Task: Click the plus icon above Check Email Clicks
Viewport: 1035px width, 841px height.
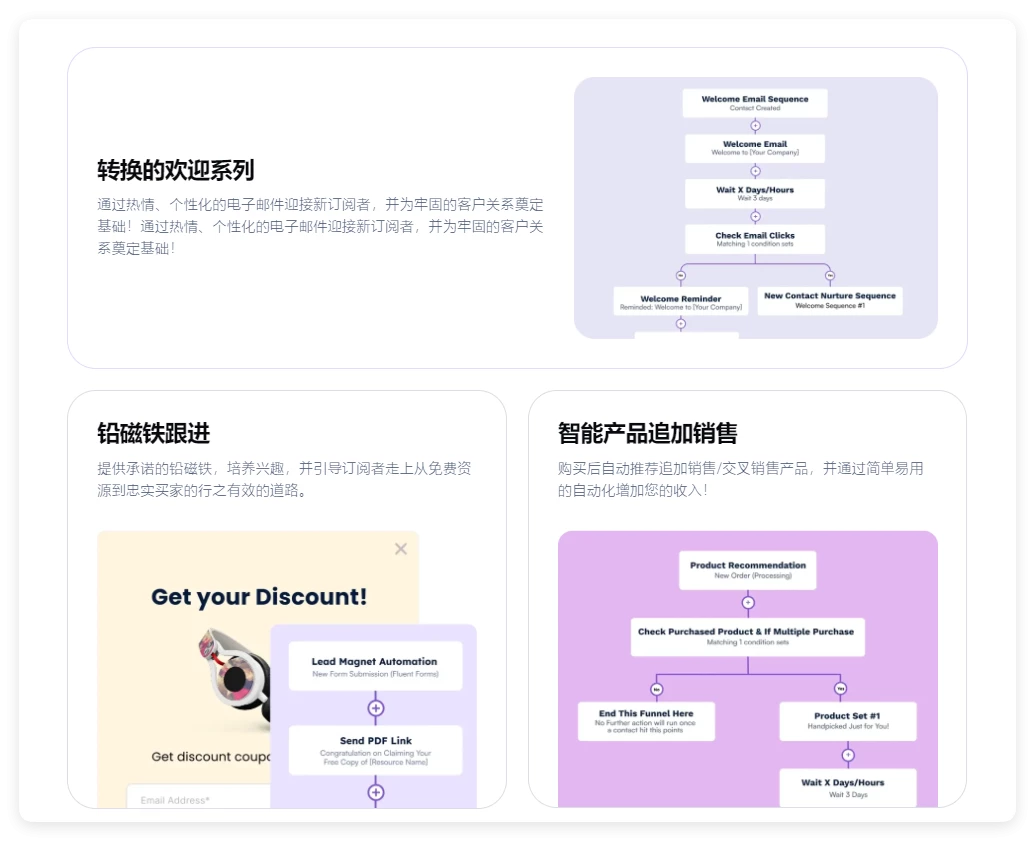Action: pyautogui.click(x=755, y=217)
